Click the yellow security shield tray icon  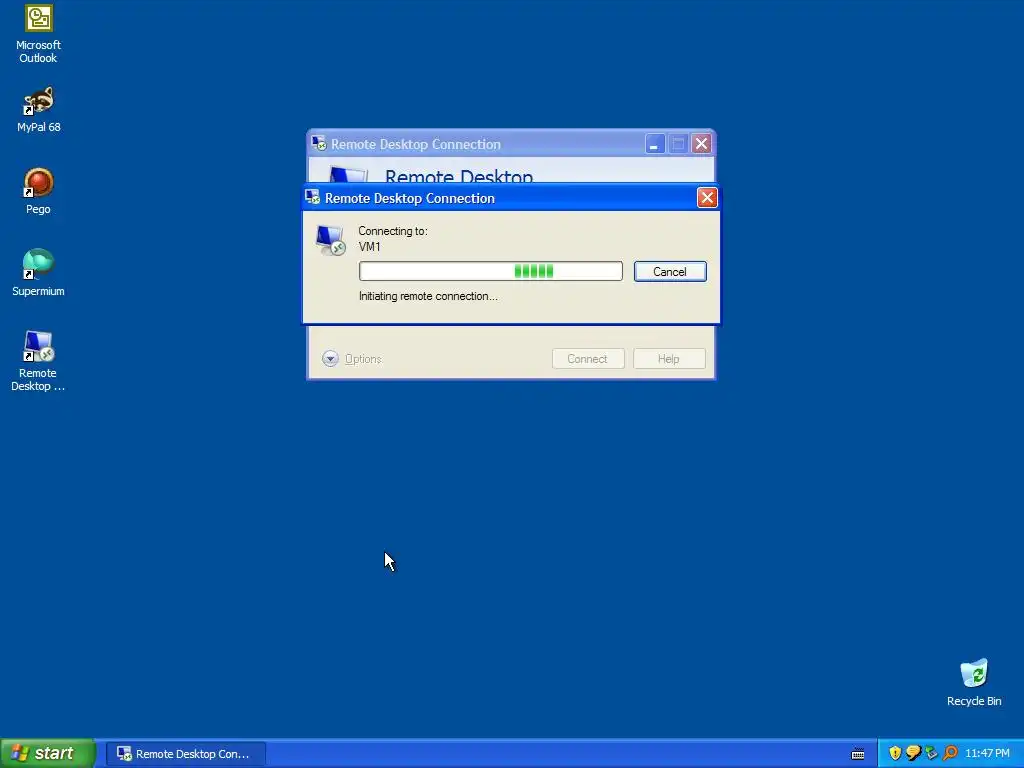point(895,753)
